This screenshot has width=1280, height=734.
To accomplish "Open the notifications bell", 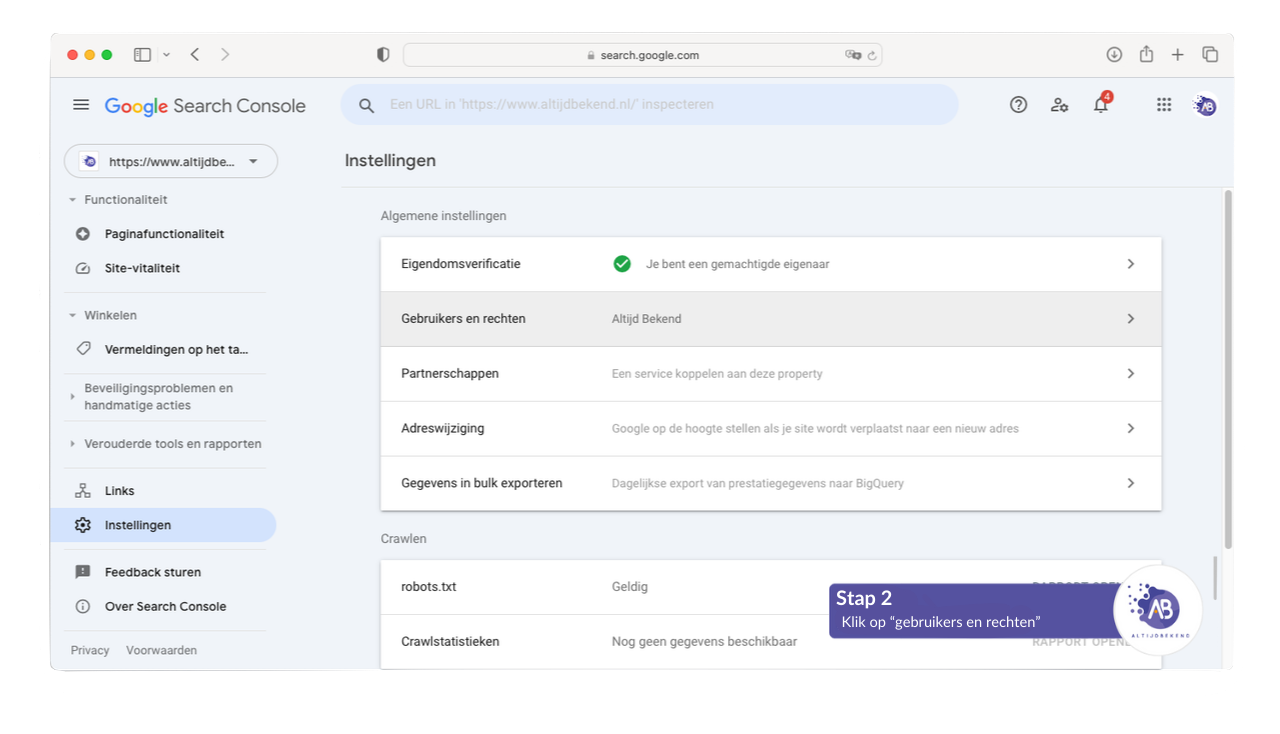I will (x=1101, y=105).
